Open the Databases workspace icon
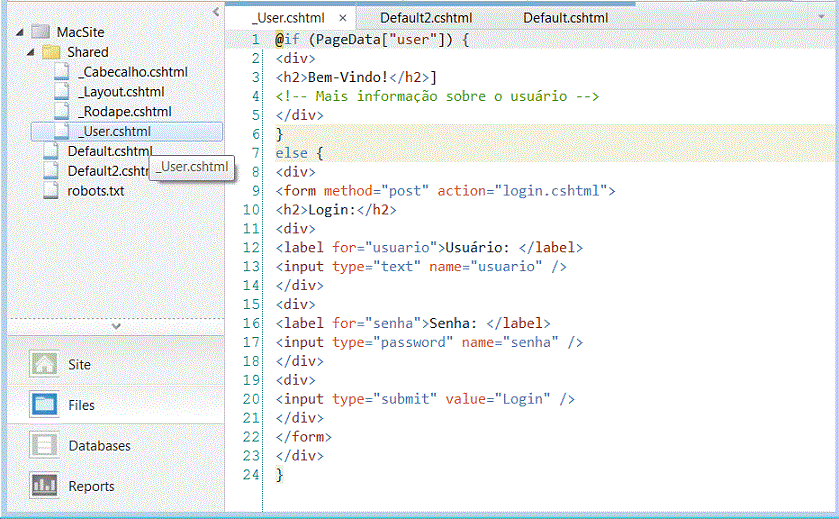Image resolution: width=839 pixels, height=519 pixels. point(44,446)
